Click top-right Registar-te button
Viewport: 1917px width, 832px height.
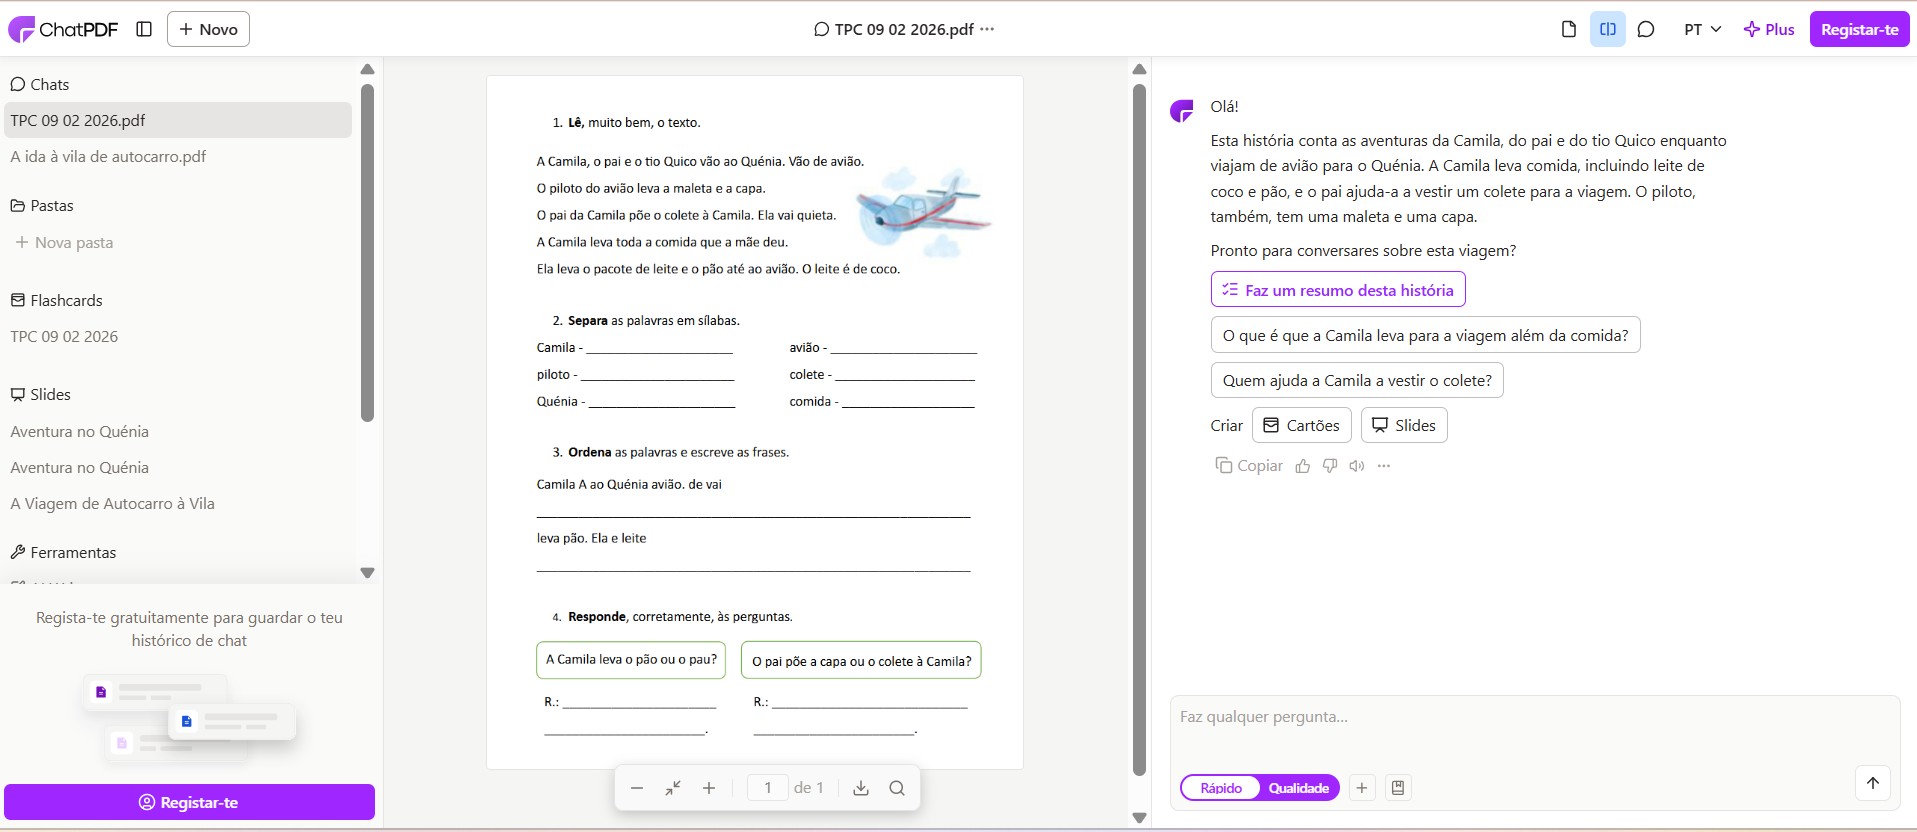[1859, 29]
